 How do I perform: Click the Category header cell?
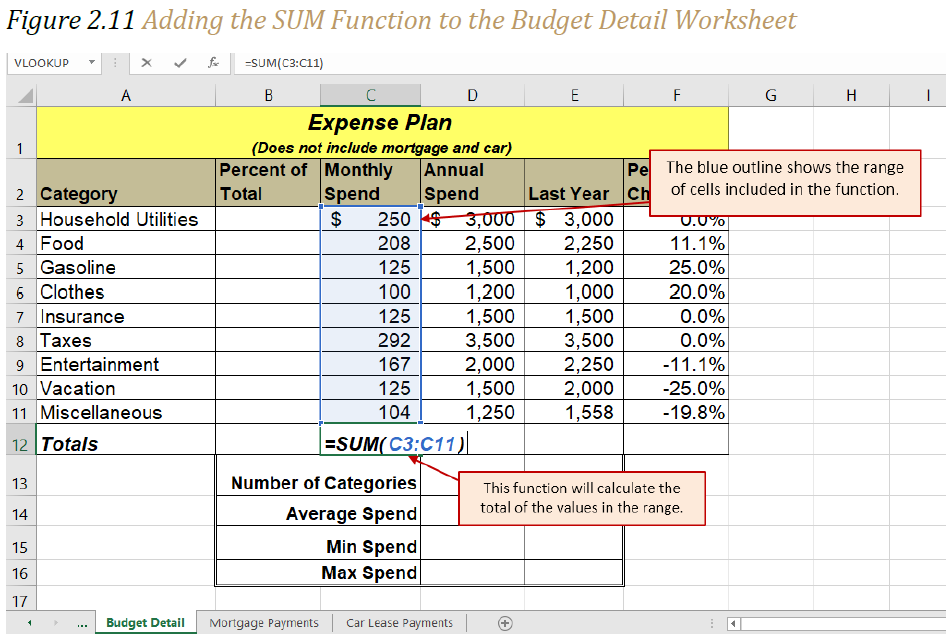tap(126, 182)
